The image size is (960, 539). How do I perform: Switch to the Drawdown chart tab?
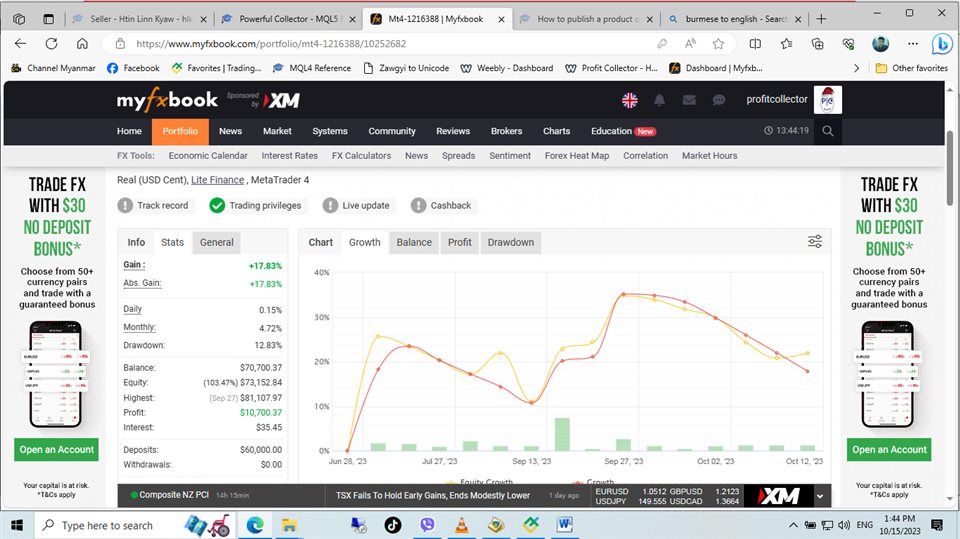[x=511, y=242]
